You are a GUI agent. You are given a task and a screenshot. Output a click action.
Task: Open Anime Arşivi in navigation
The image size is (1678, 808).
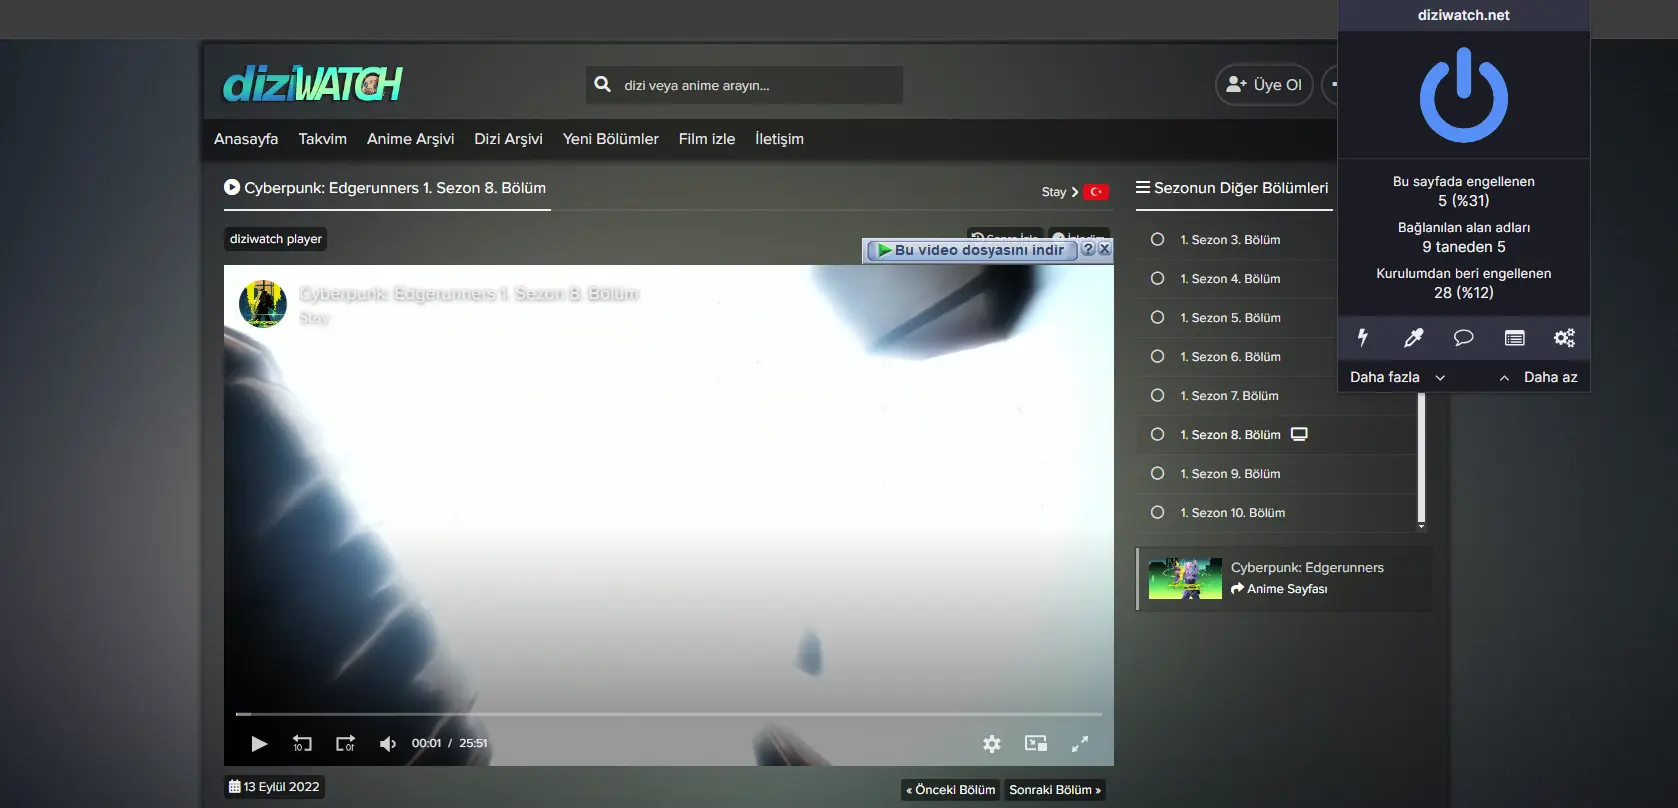410,139
